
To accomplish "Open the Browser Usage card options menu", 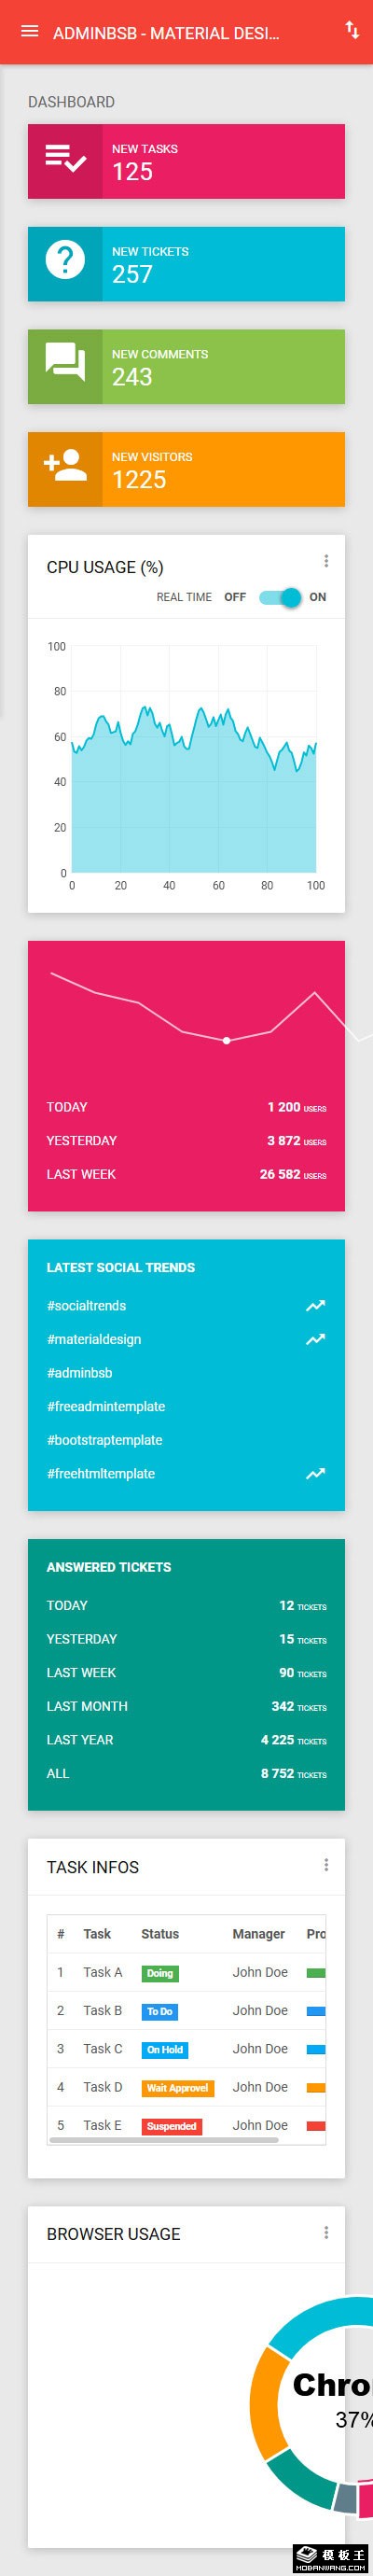I will click(x=326, y=2232).
